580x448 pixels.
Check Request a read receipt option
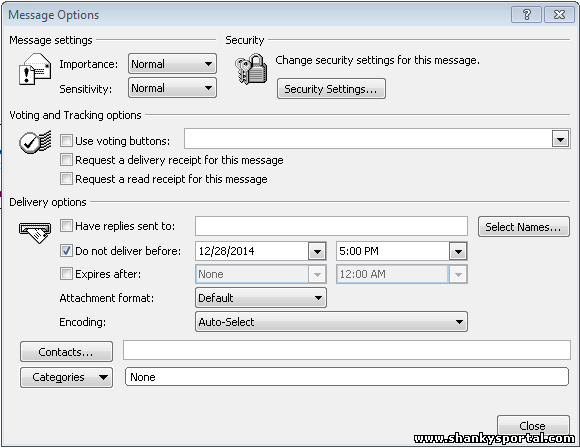[67, 179]
